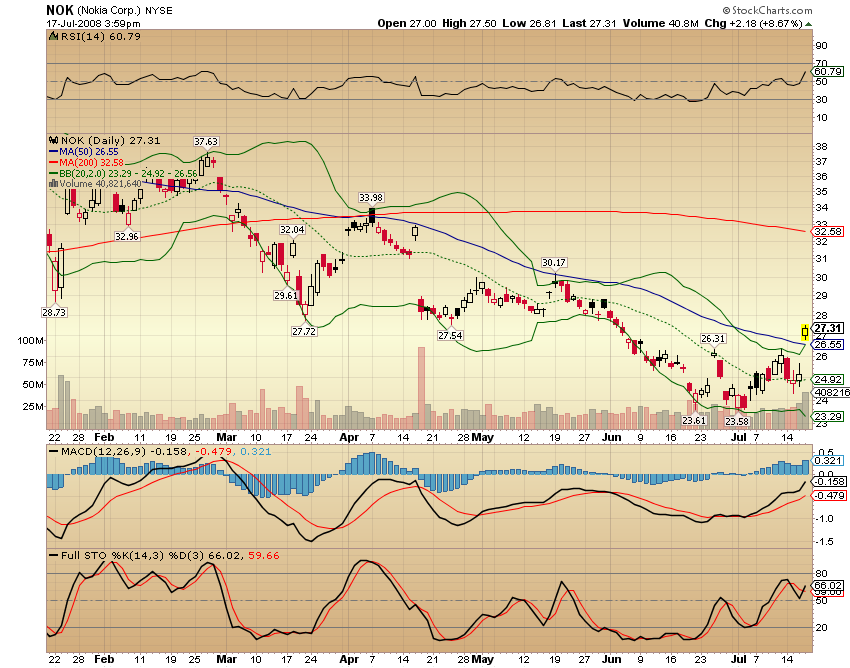Click the 30.17 high price annotation
The image size is (850, 668).
(x=553, y=262)
